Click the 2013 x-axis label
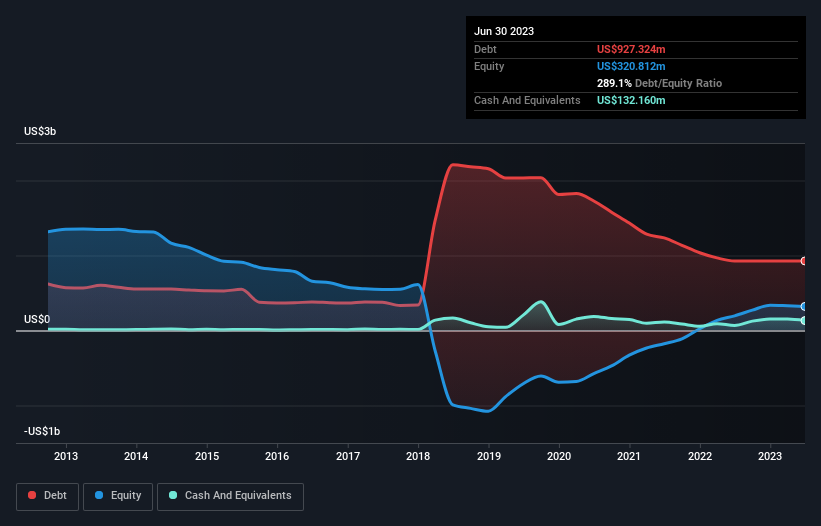821x526 pixels. [66, 456]
